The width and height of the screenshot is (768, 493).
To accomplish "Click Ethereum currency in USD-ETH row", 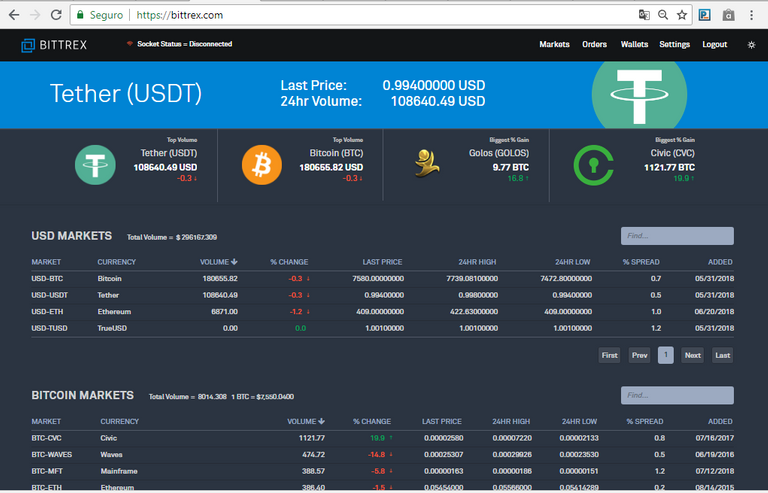I will pyautogui.click(x=114, y=312).
